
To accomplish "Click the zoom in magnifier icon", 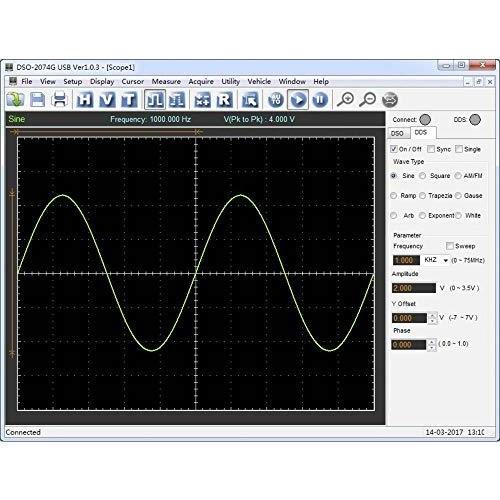I will [x=345, y=99].
